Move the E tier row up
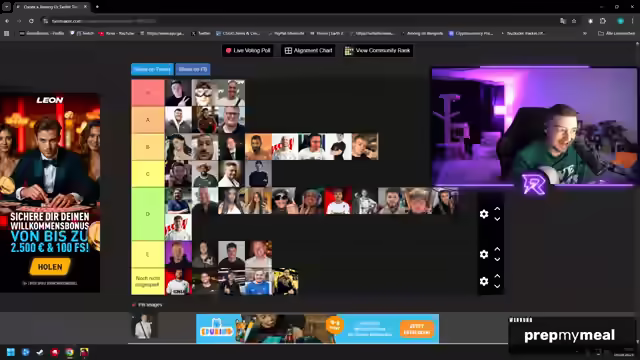 497,249
